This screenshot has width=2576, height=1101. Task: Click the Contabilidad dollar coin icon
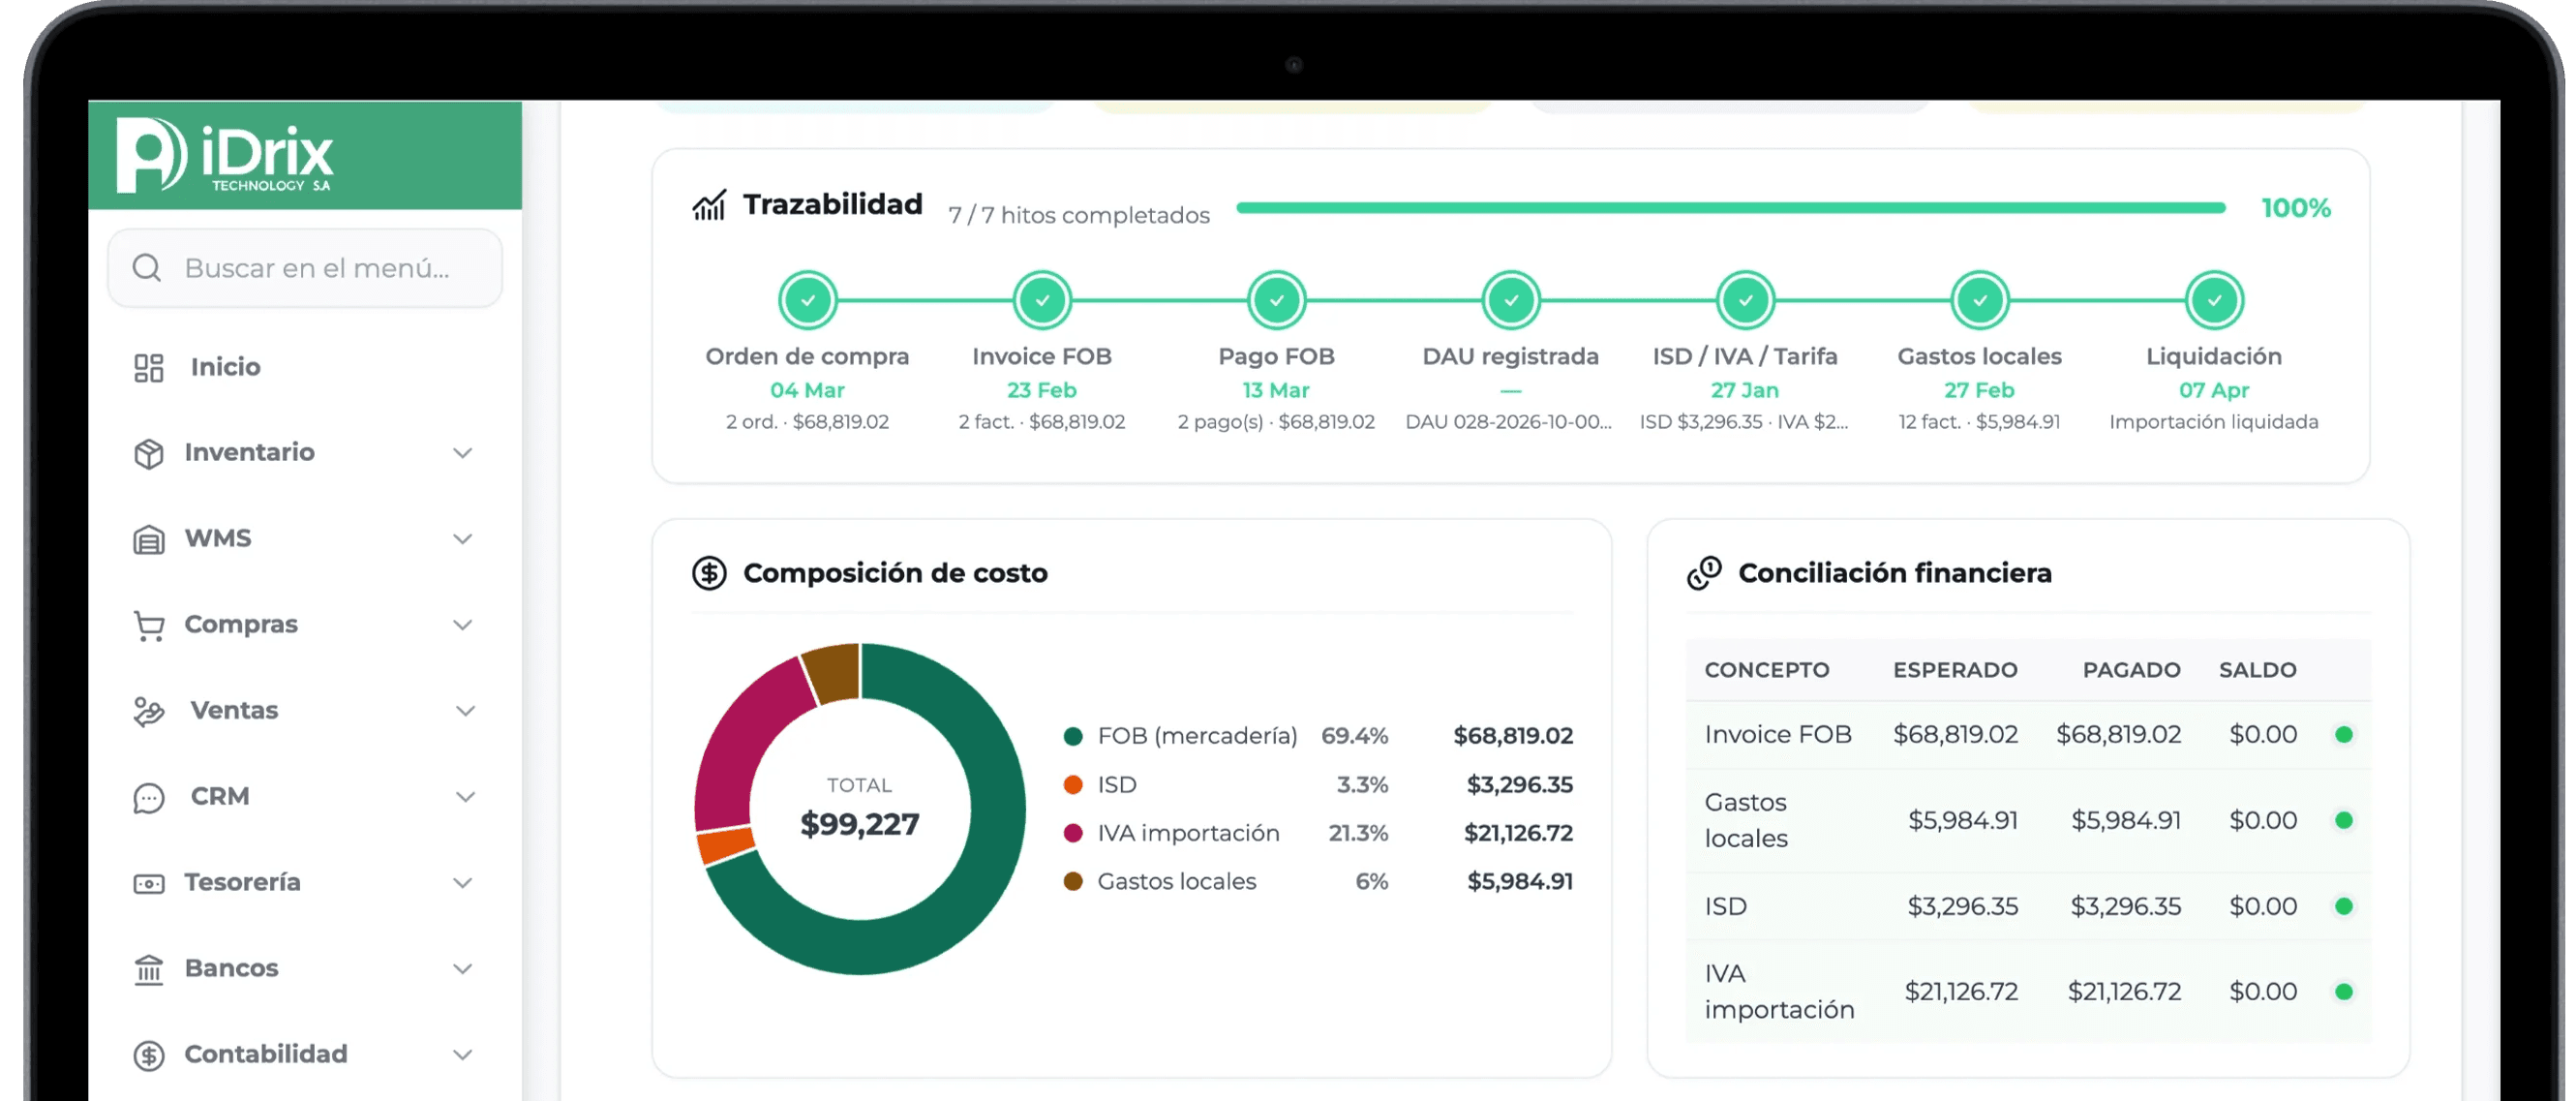click(149, 1056)
